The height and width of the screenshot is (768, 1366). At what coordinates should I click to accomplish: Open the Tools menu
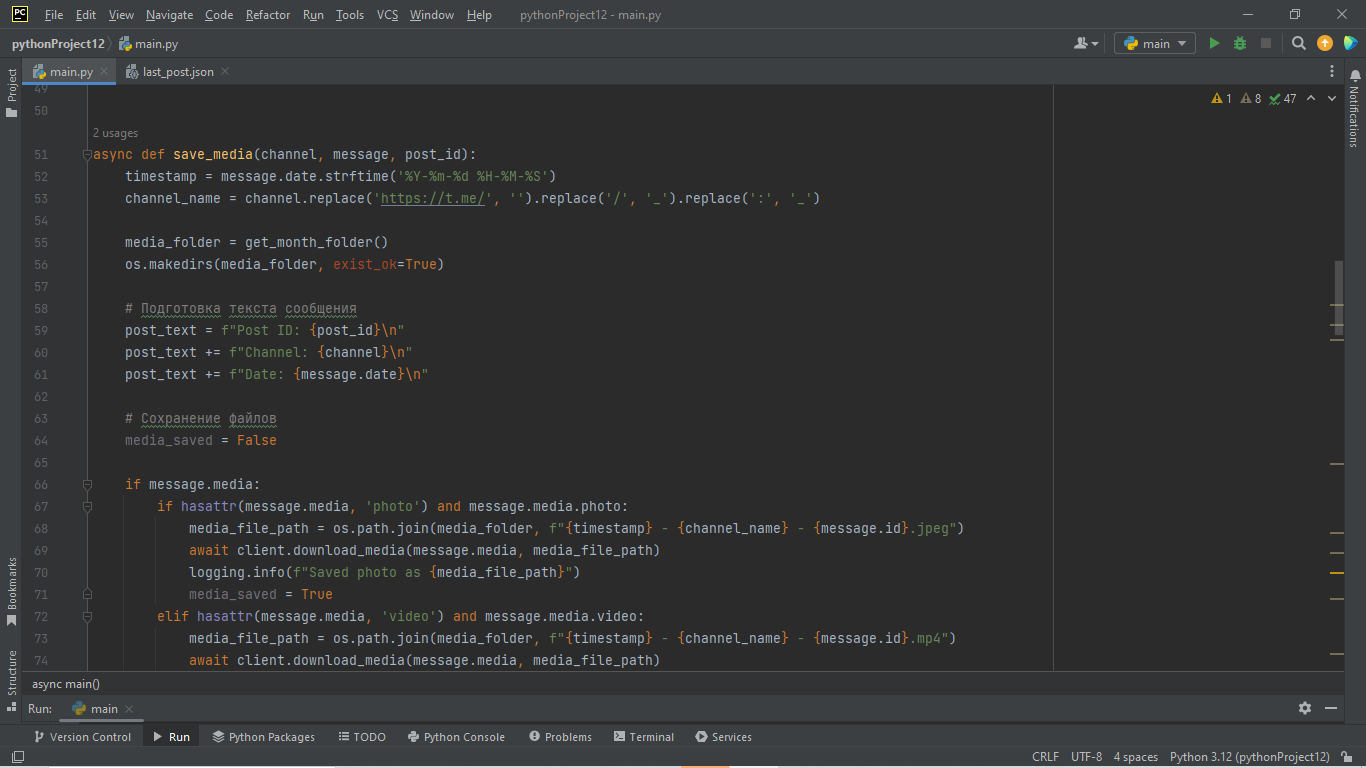coord(350,15)
